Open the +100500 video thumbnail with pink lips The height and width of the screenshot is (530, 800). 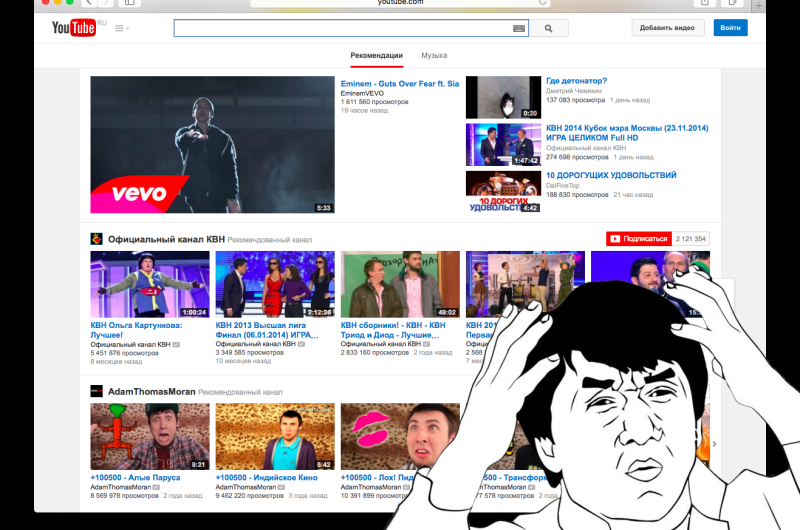pos(400,436)
